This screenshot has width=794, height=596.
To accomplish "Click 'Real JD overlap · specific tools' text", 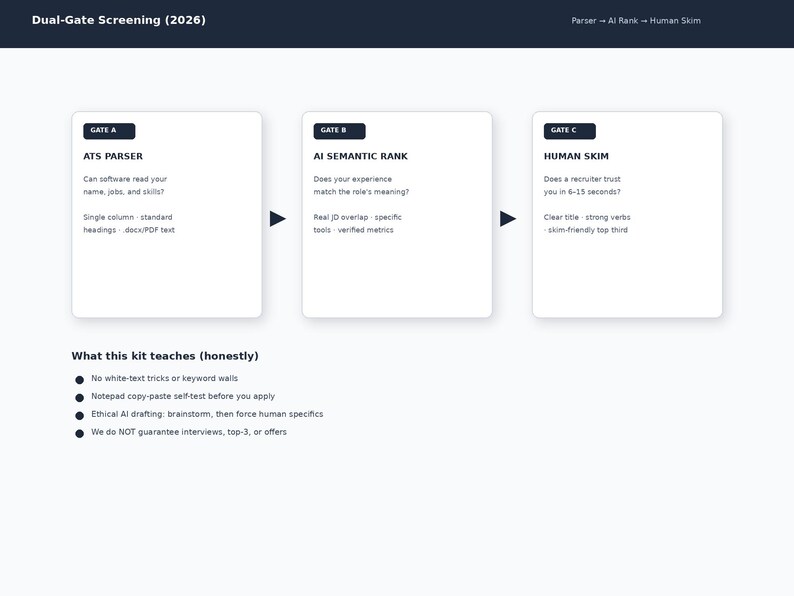I will pos(358,223).
